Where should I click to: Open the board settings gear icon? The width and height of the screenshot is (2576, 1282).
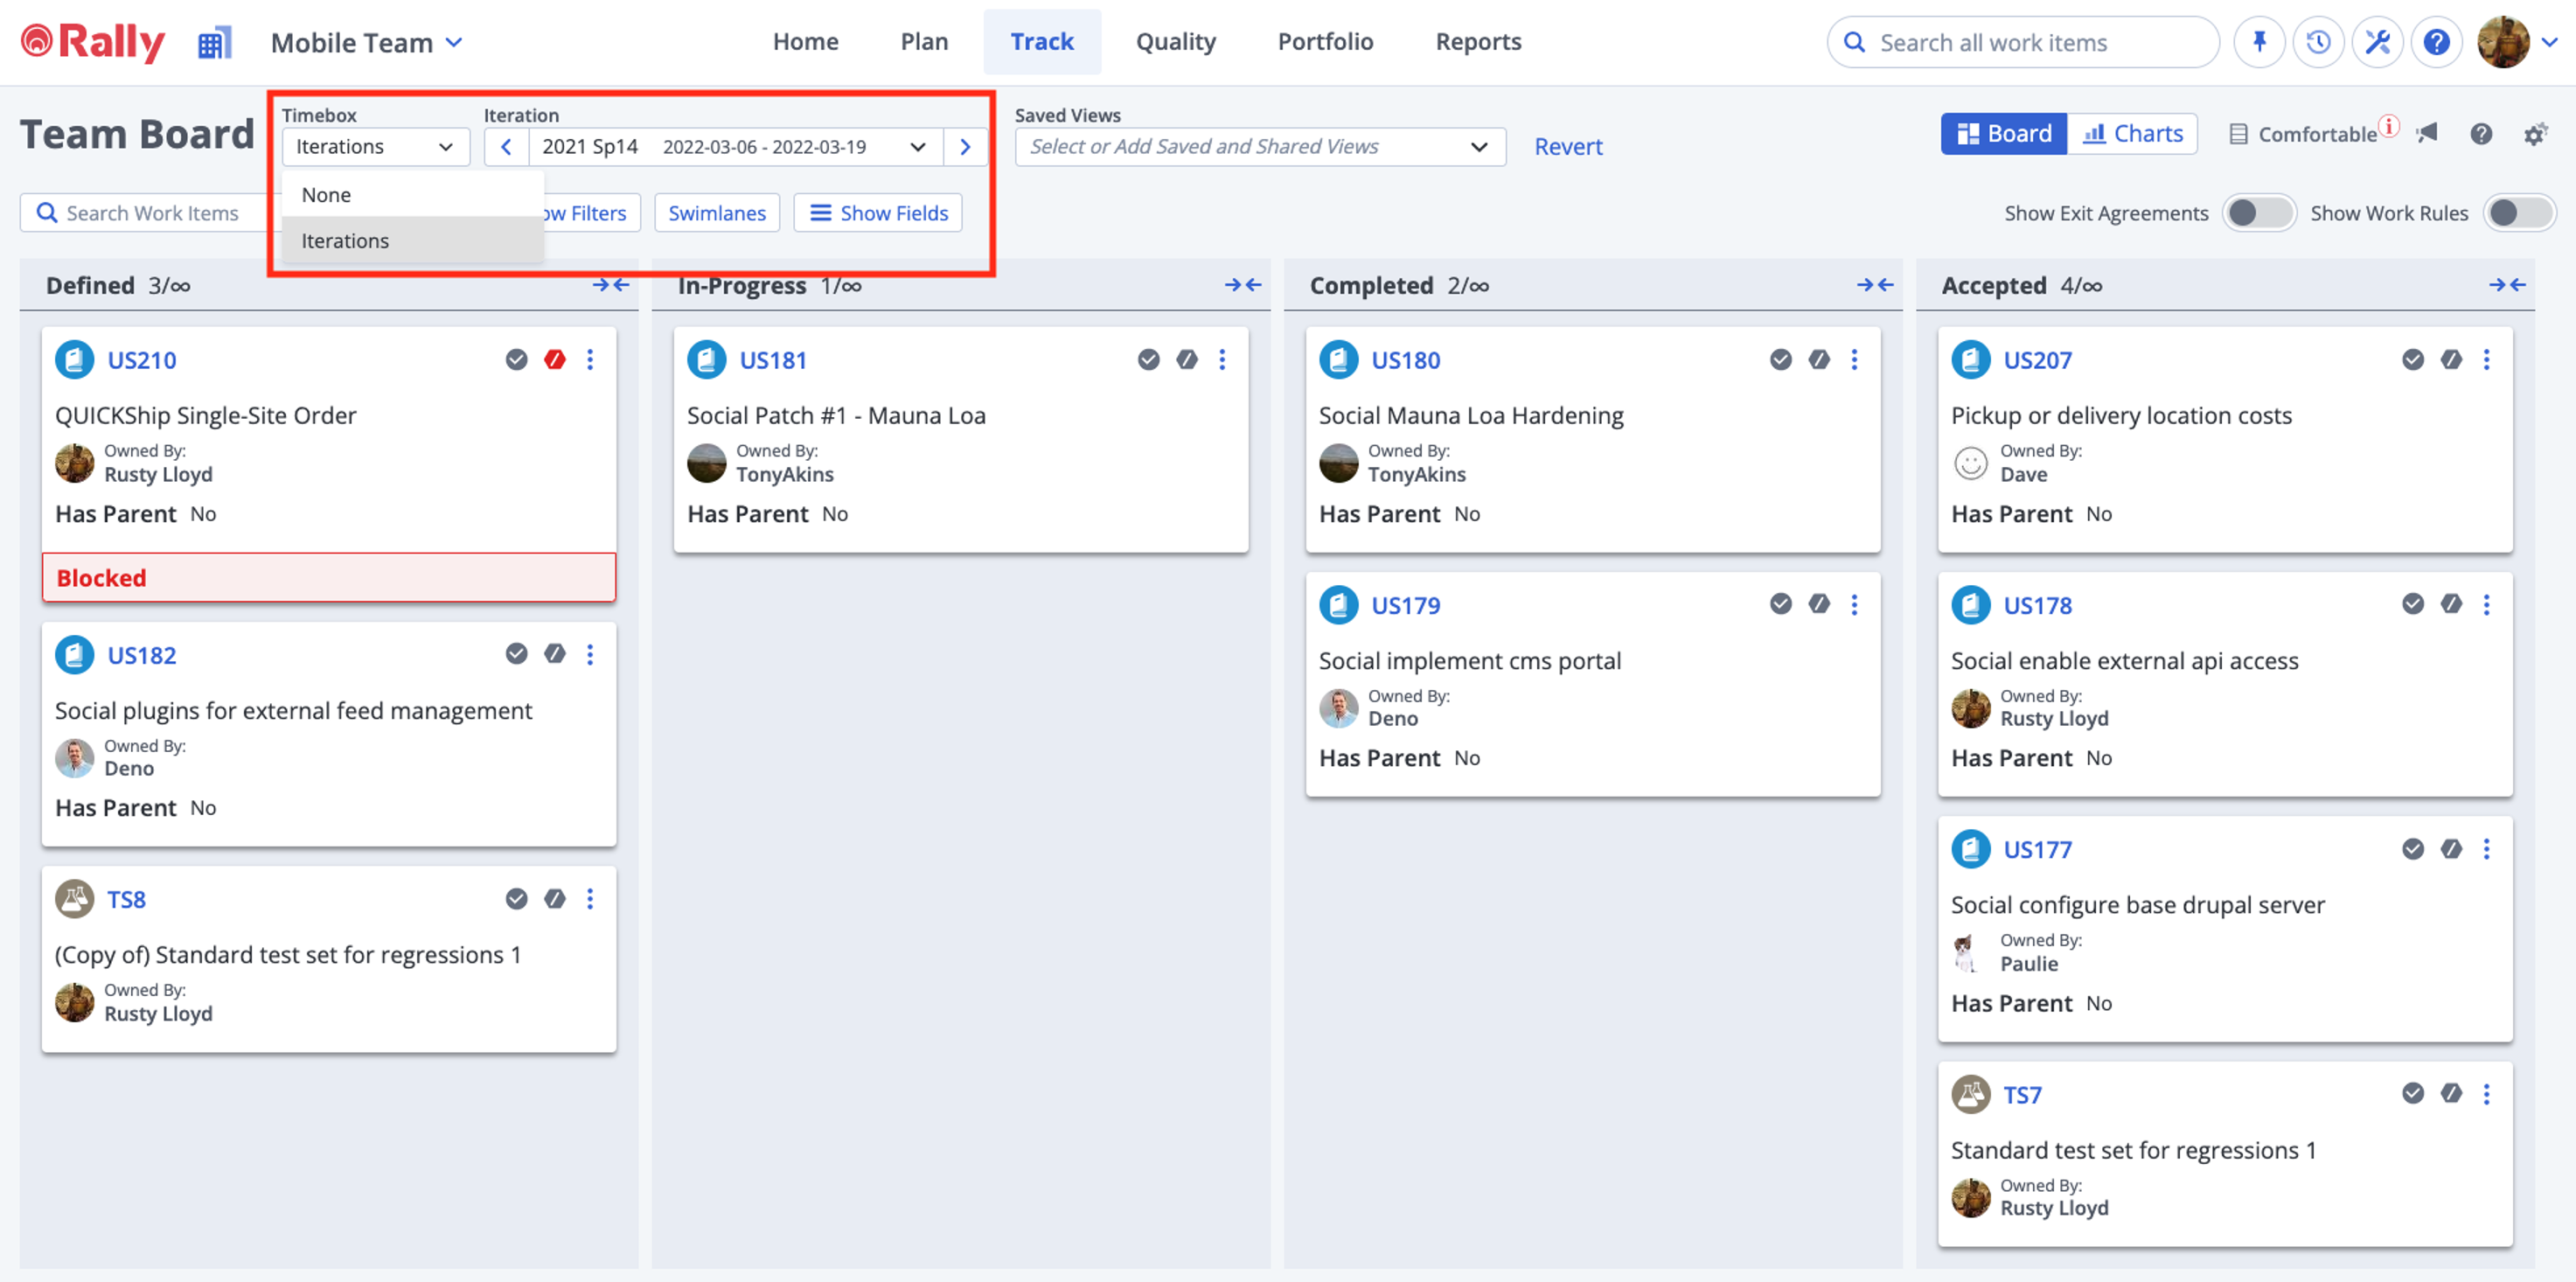2533,134
